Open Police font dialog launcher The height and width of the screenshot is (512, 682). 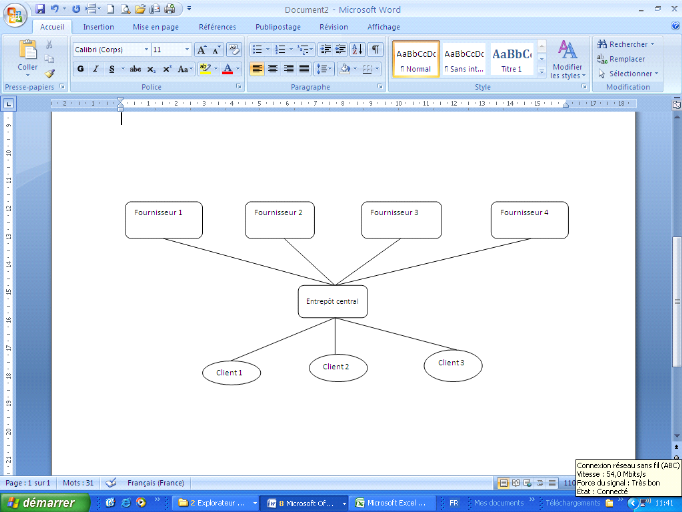click(x=238, y=87)
